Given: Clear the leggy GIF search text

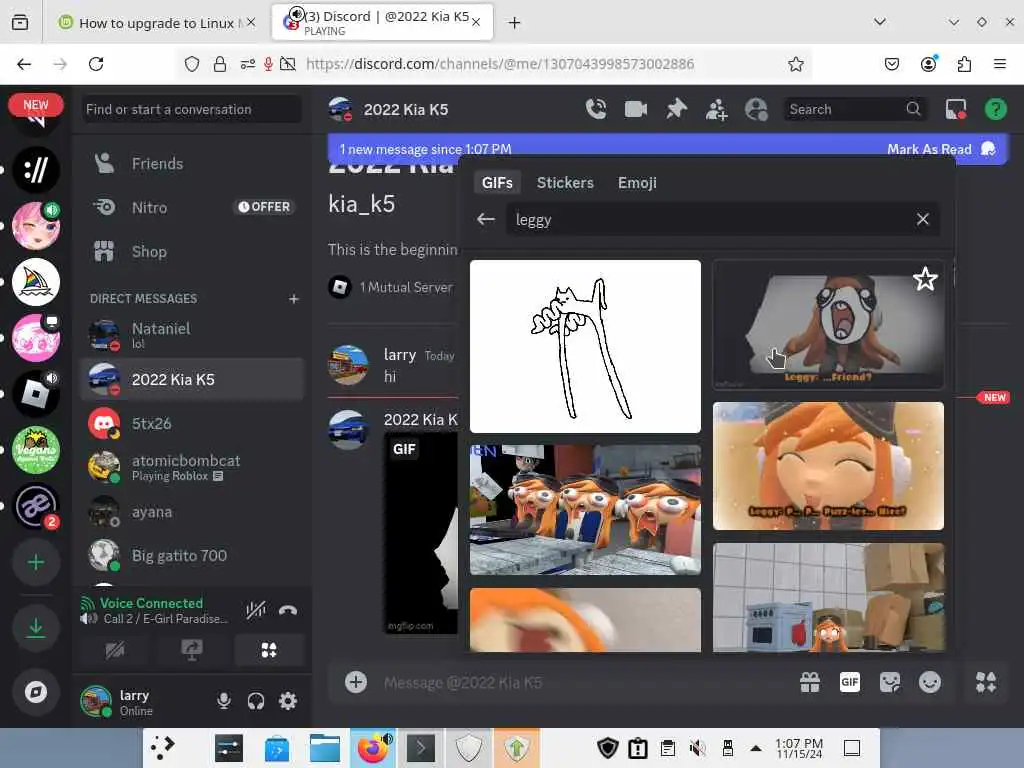Looking at the screenshot, I should (x=922, y=219).
